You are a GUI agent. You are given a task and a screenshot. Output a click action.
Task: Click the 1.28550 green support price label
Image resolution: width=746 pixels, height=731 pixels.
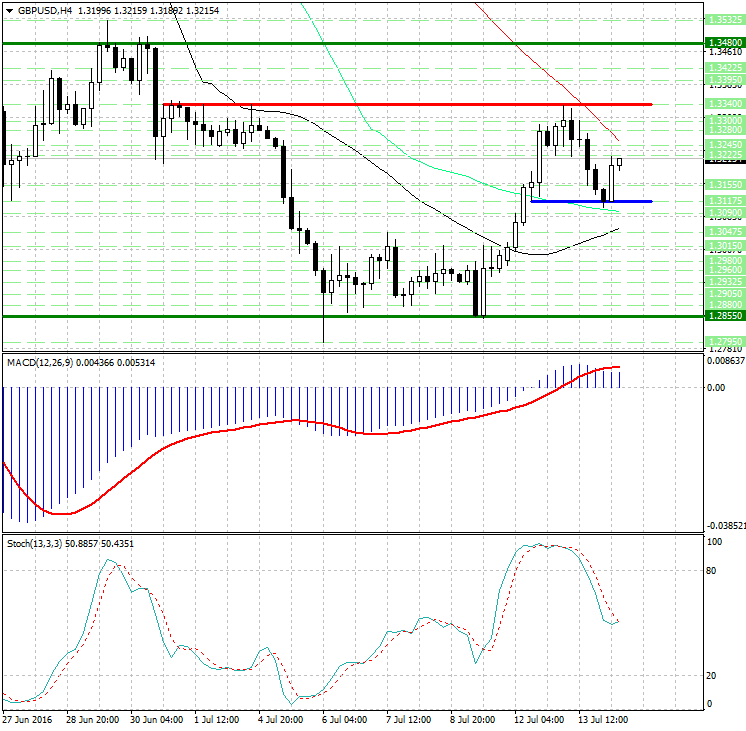(725, 316)
